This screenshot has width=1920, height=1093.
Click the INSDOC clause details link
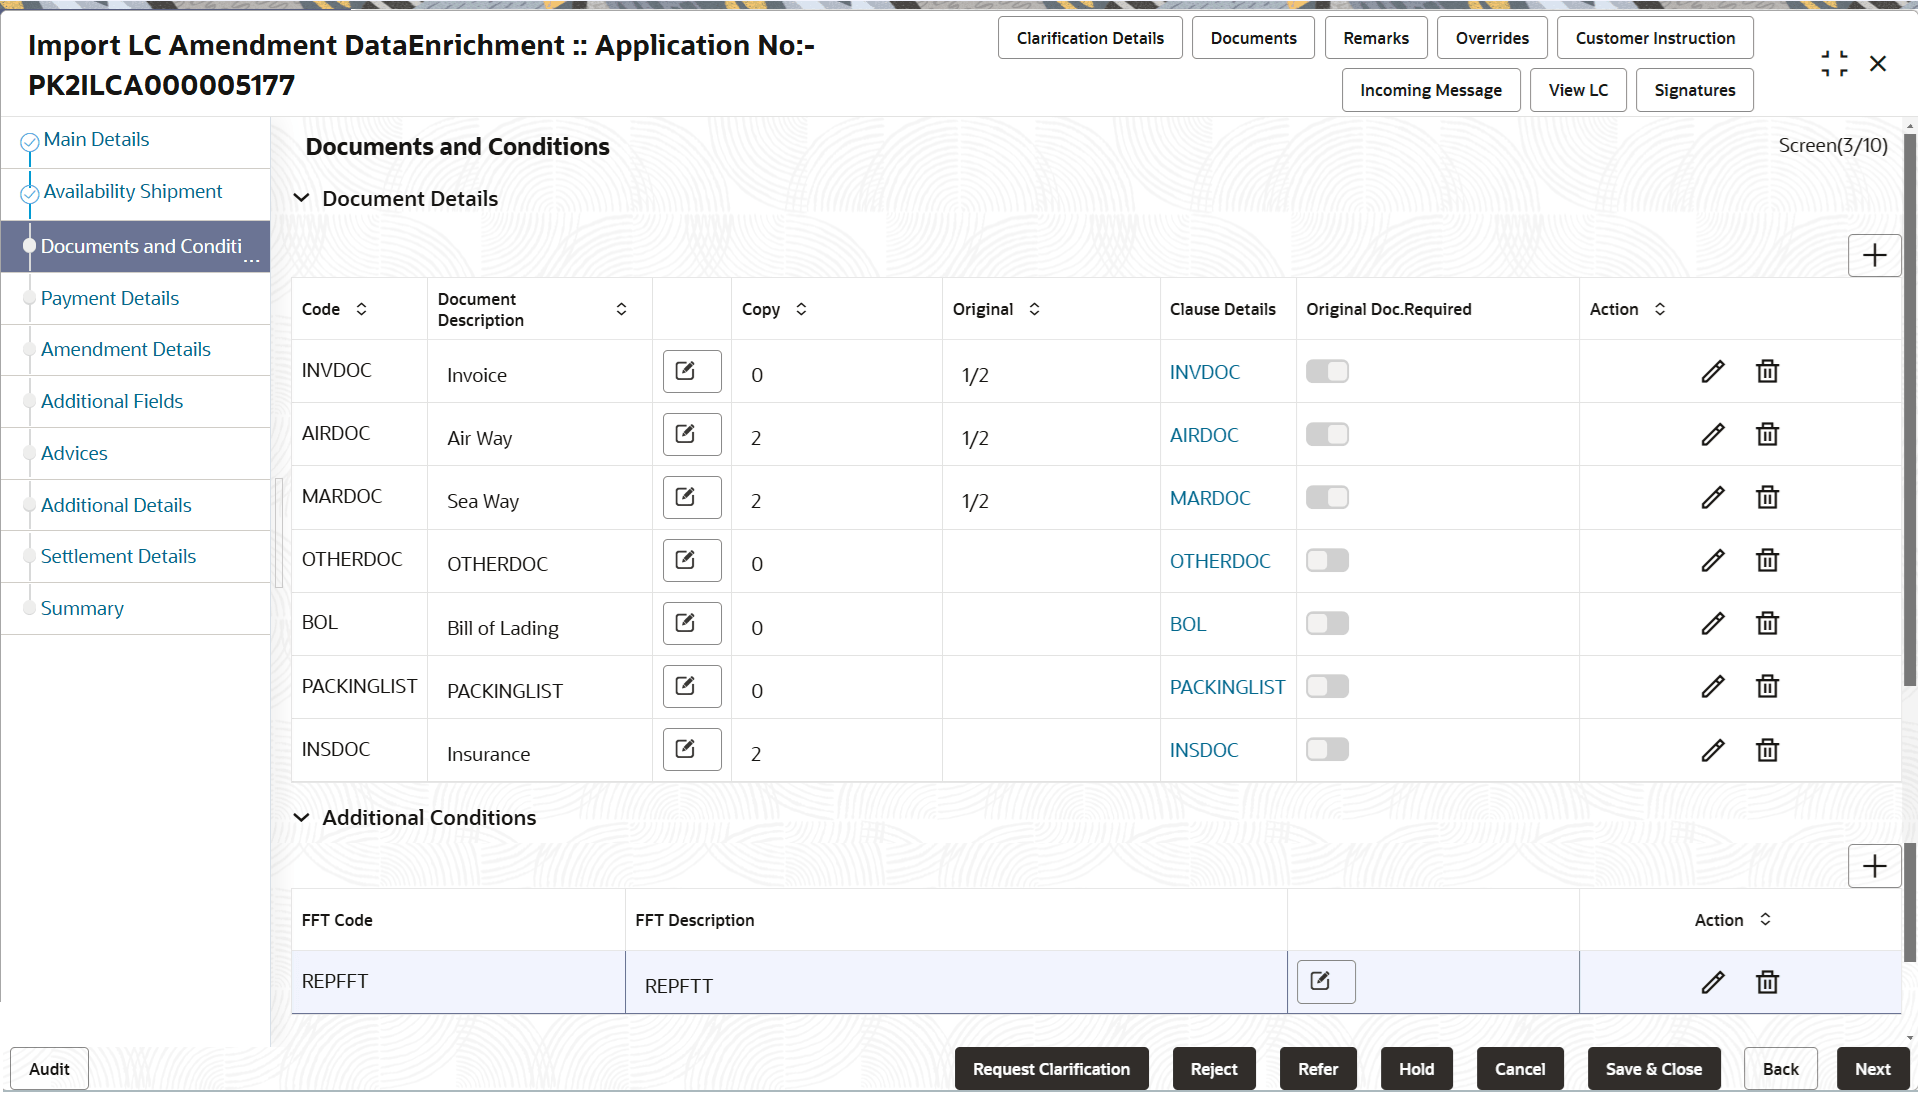1203,750
